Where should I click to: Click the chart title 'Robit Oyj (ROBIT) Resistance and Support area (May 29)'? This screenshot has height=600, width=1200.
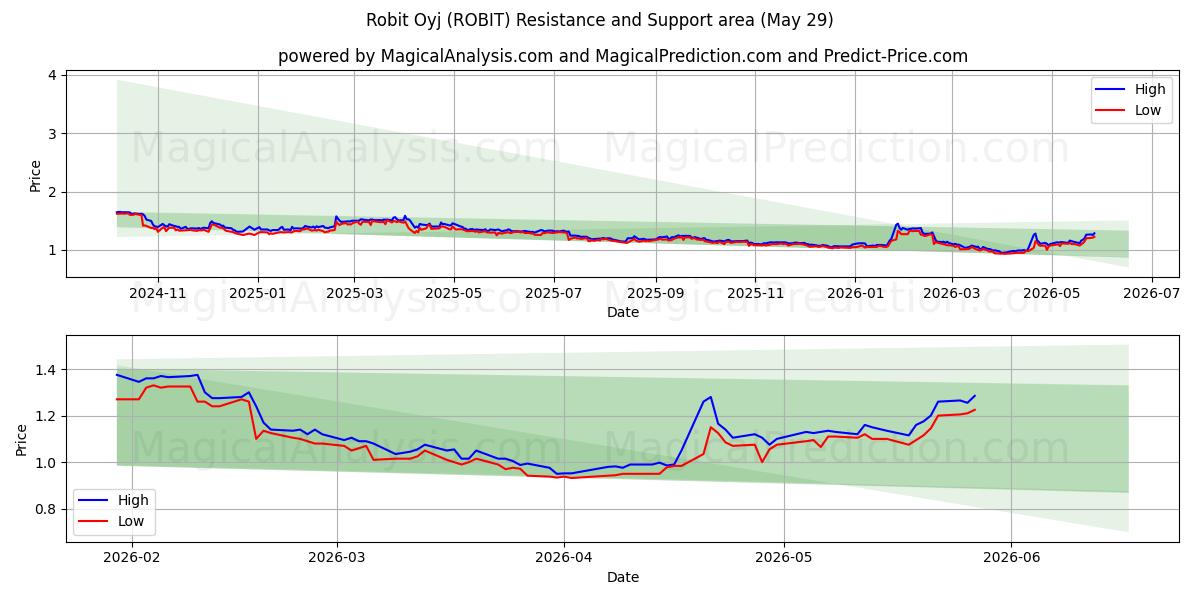[x=600, y=20]
